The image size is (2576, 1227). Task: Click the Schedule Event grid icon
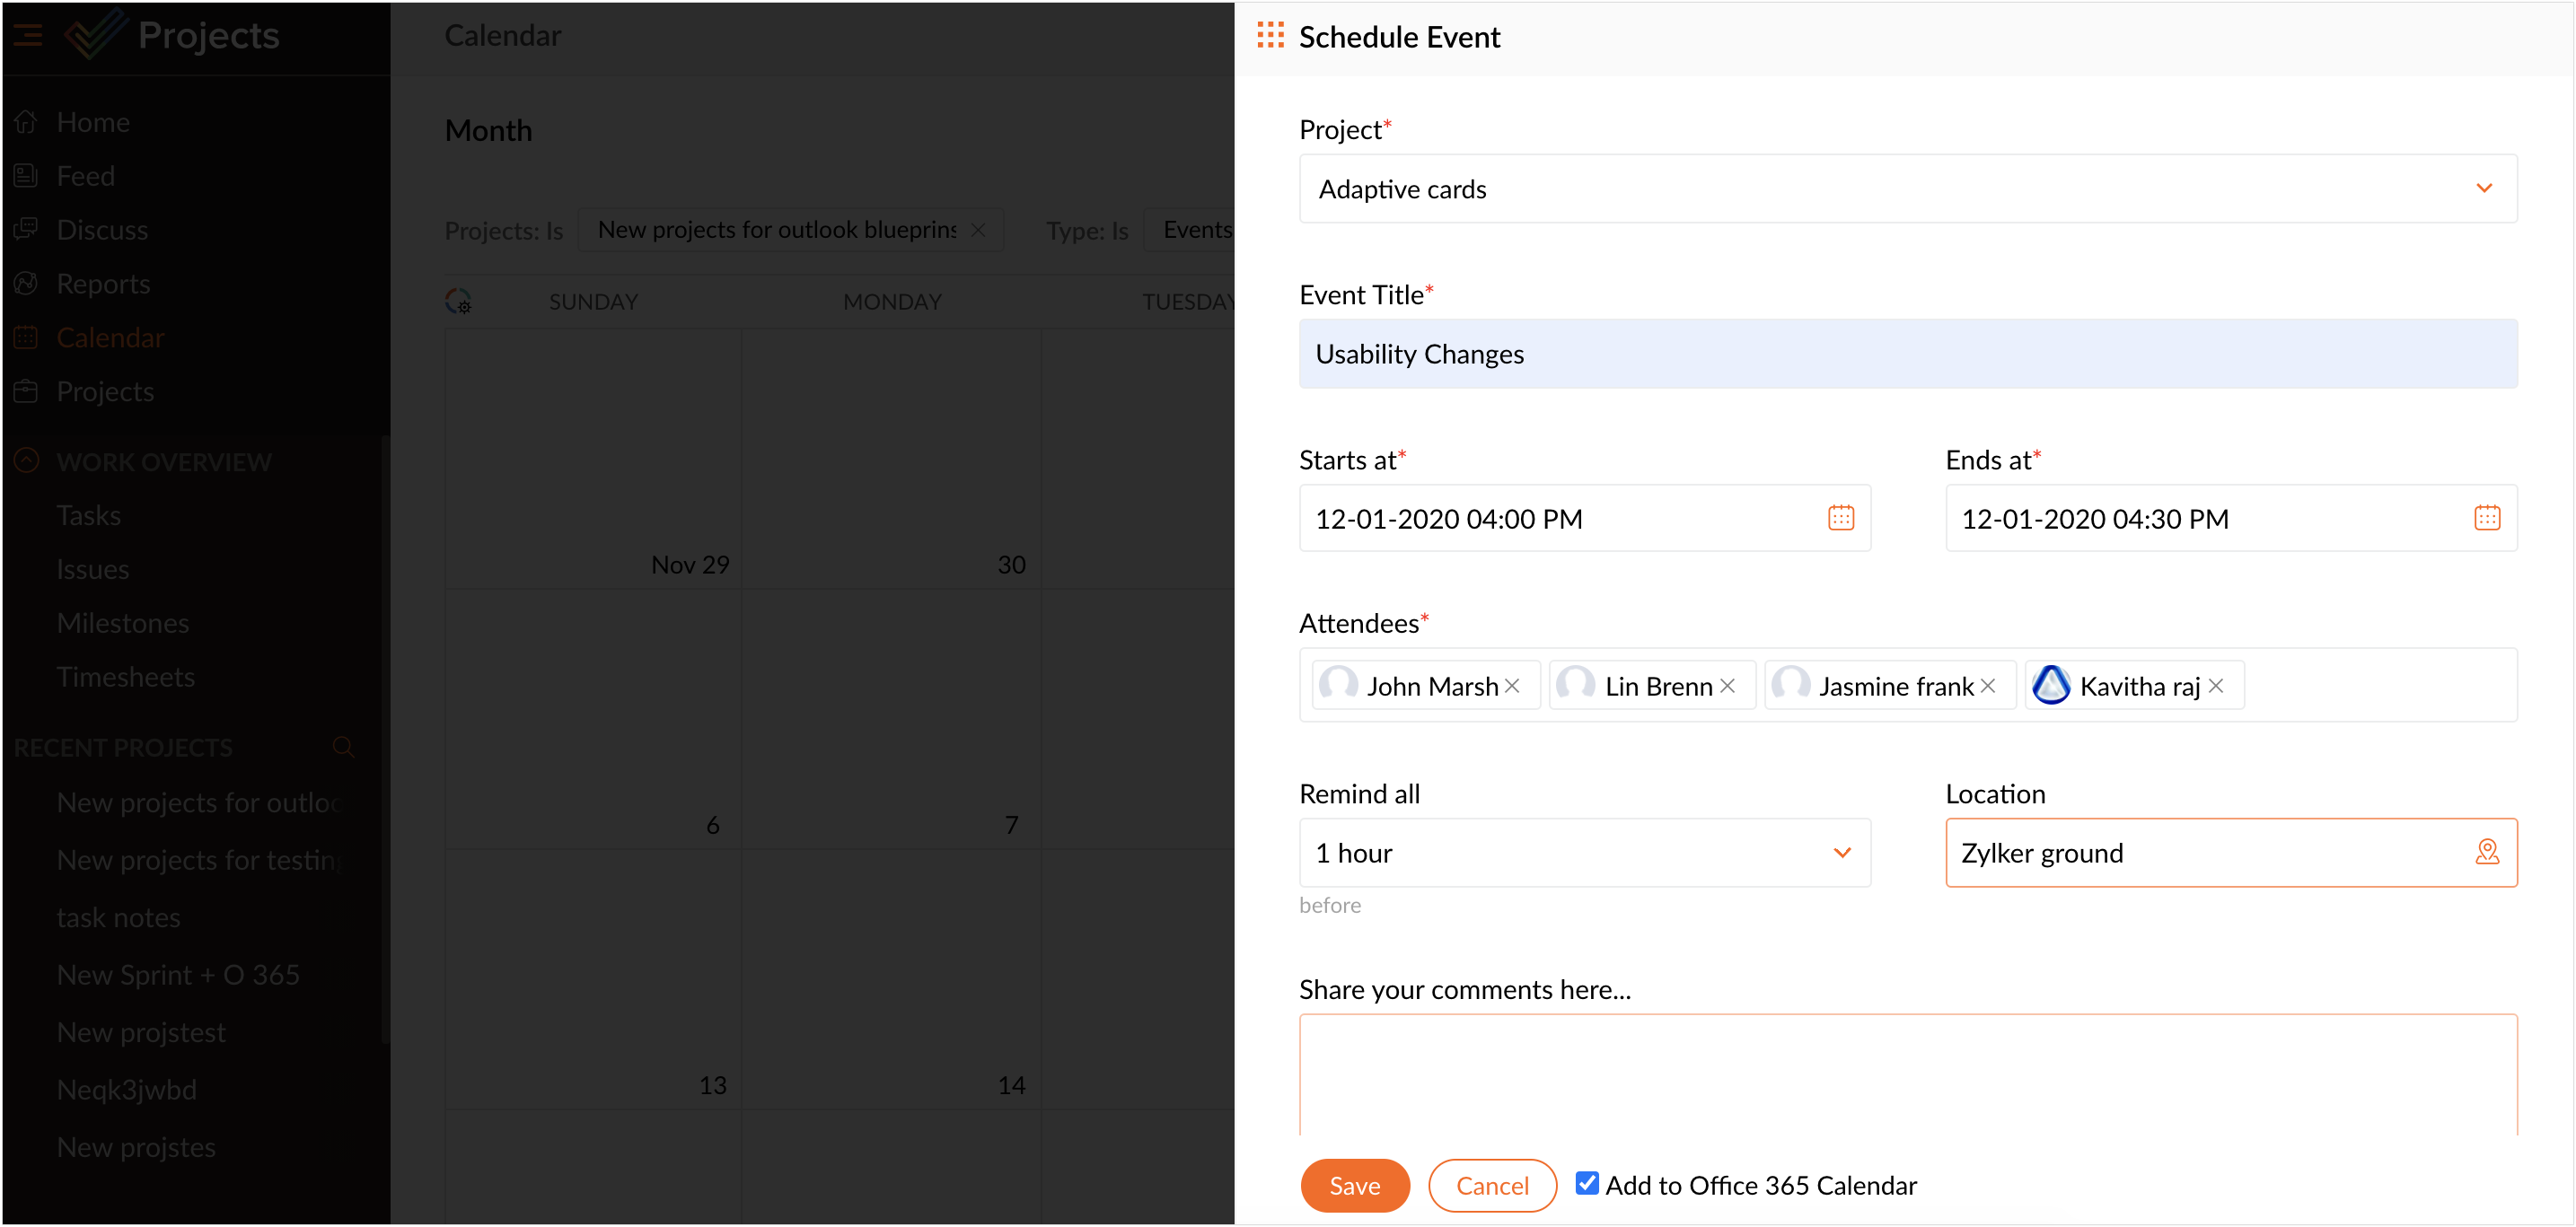1270,36
